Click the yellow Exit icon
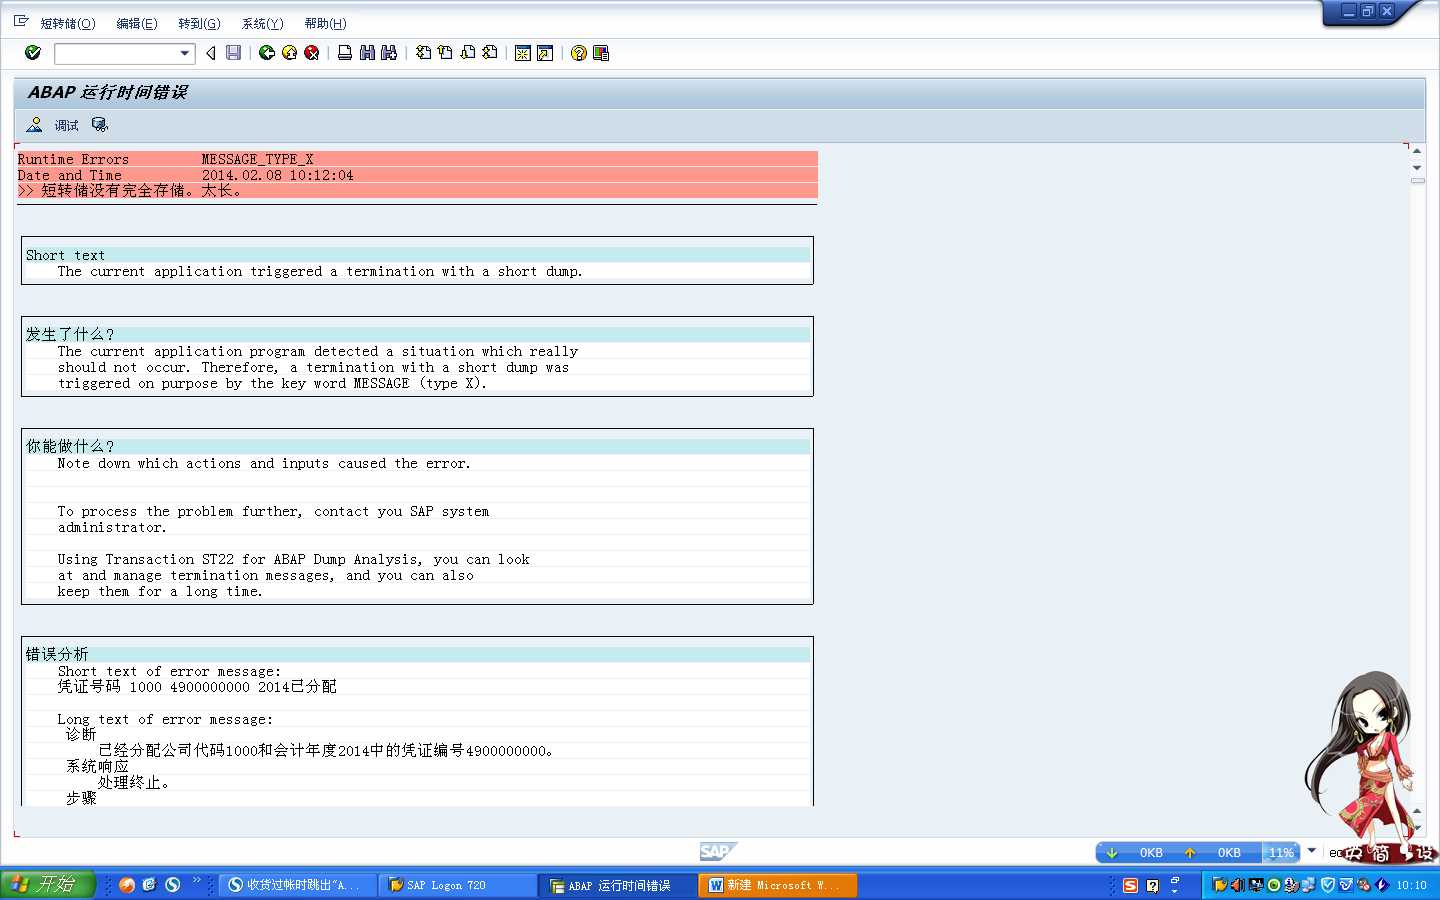 289,53
